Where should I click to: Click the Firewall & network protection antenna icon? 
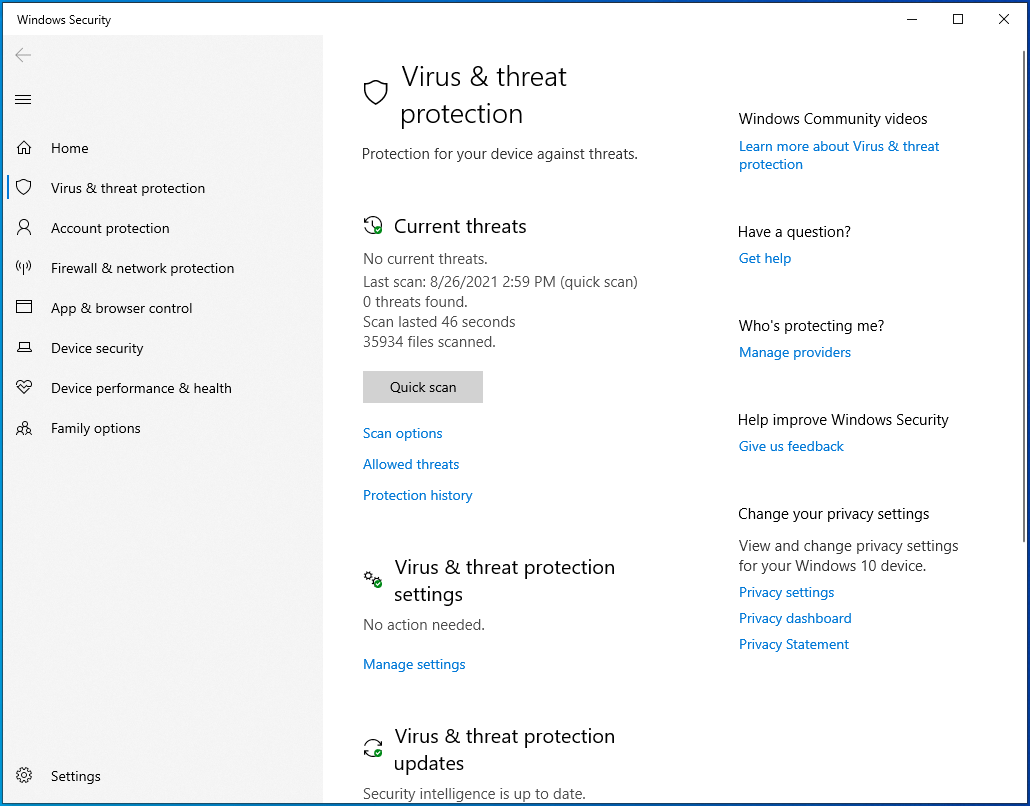tap(24, 268)
